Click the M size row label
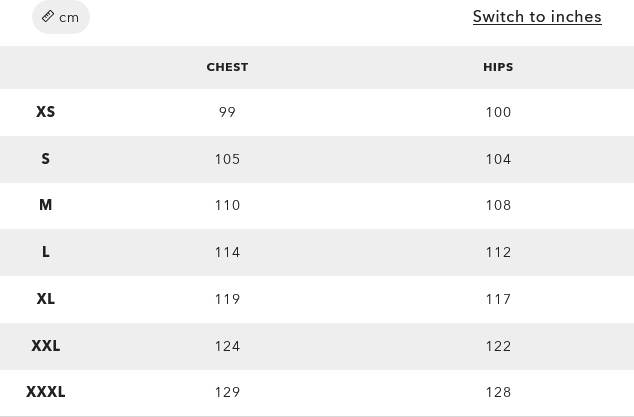This screenshot has width=634, height=417. pos(46,205)
